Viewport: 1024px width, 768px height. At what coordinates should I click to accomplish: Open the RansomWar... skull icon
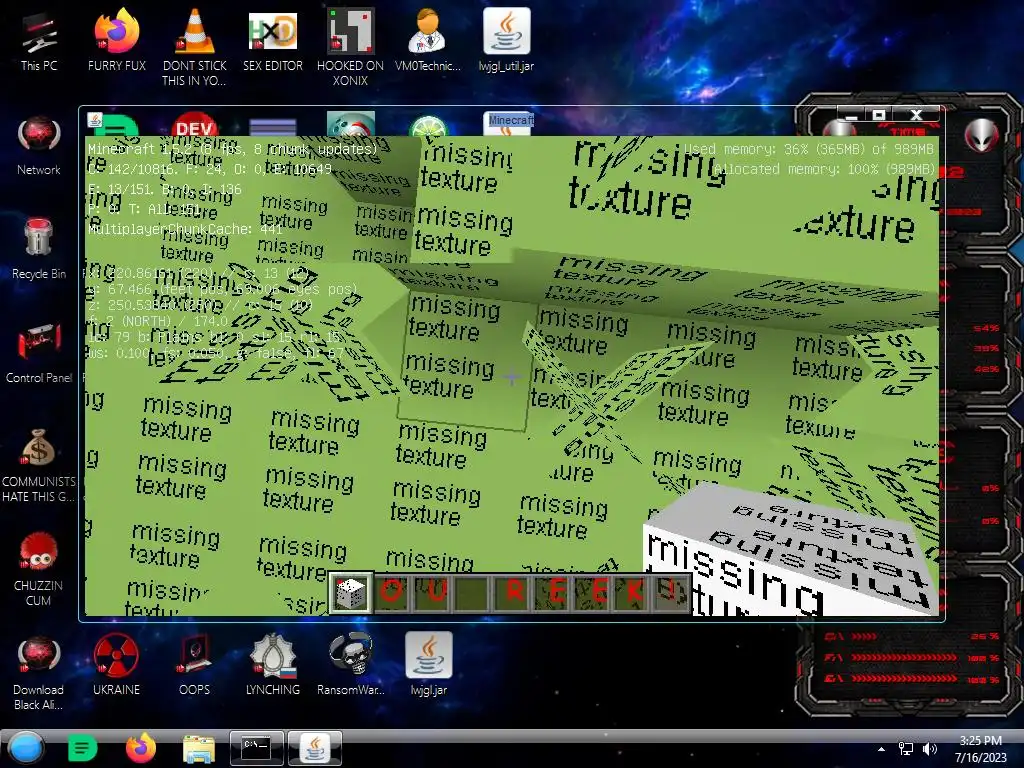[350, 665]
